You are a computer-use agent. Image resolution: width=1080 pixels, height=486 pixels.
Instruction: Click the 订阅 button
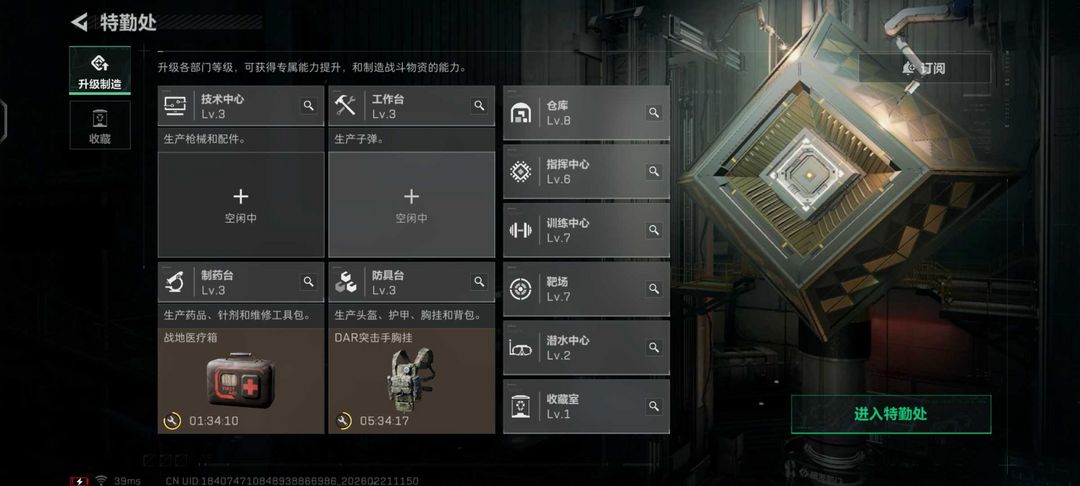[924, 68]
